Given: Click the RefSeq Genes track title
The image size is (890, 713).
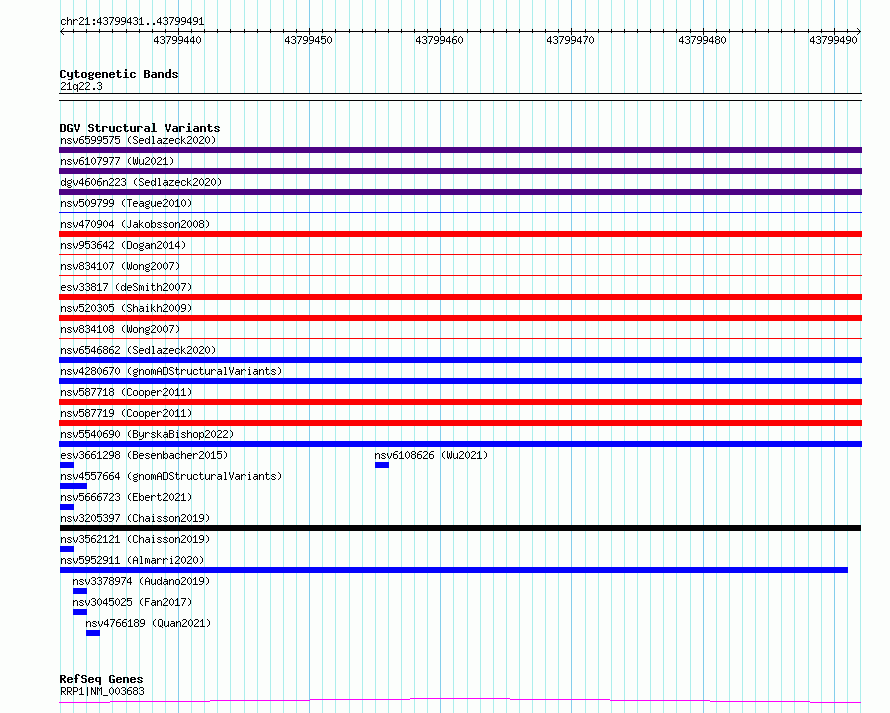Looking at the screenshot, I should 101,680.
